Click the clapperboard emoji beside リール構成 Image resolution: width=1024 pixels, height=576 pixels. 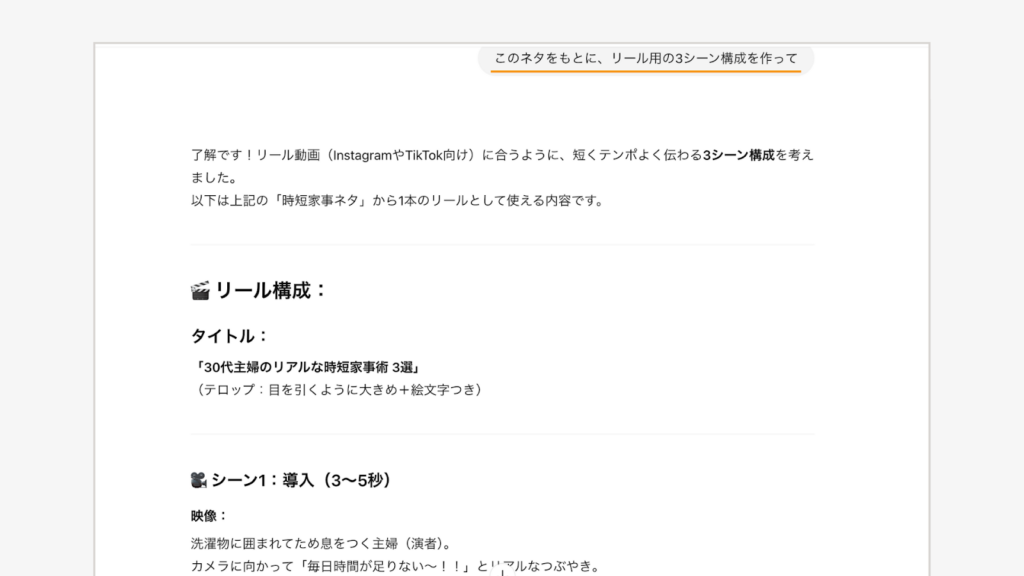point(199,291)
